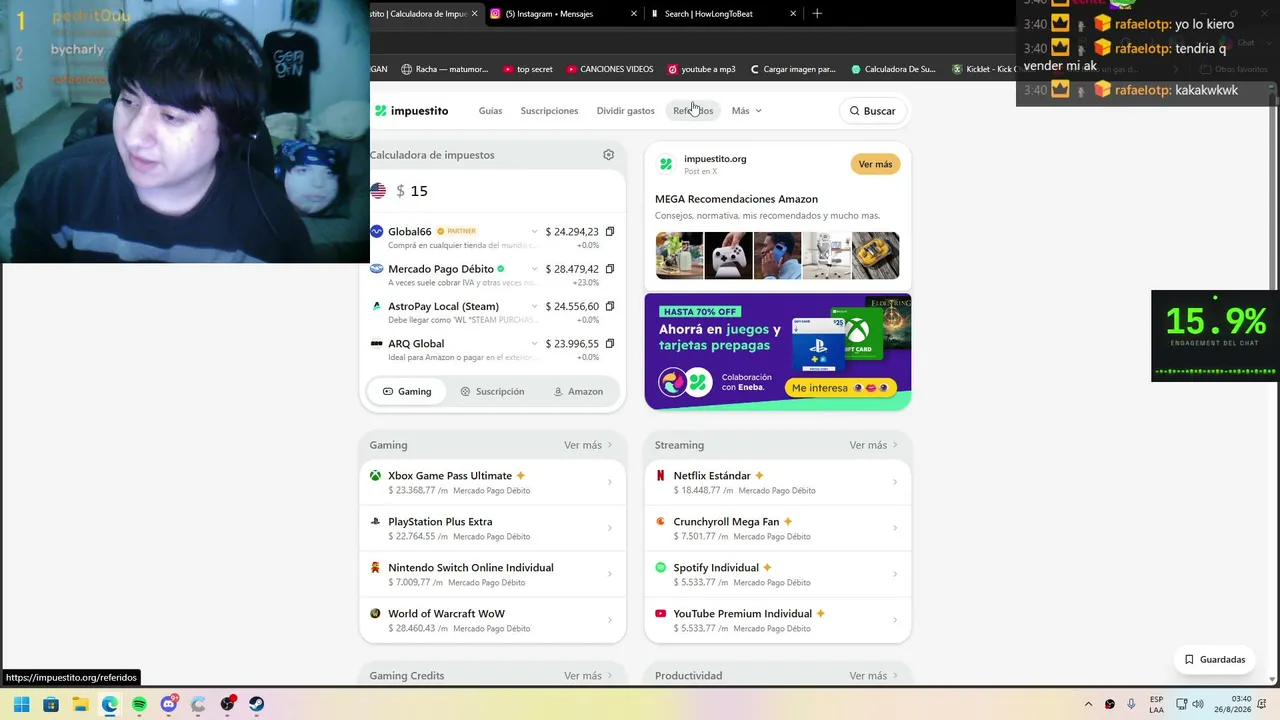
Task: Switch to the Instagram Mensajes browser tab
Action: tap(564, 13)
